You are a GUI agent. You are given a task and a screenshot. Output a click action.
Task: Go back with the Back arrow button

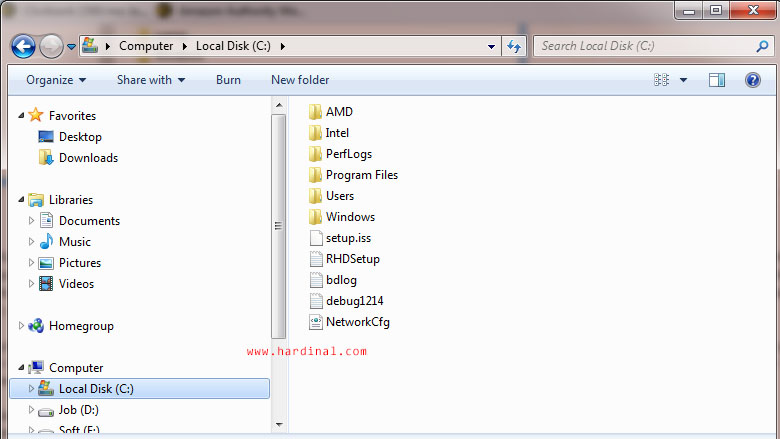[23, 47]
